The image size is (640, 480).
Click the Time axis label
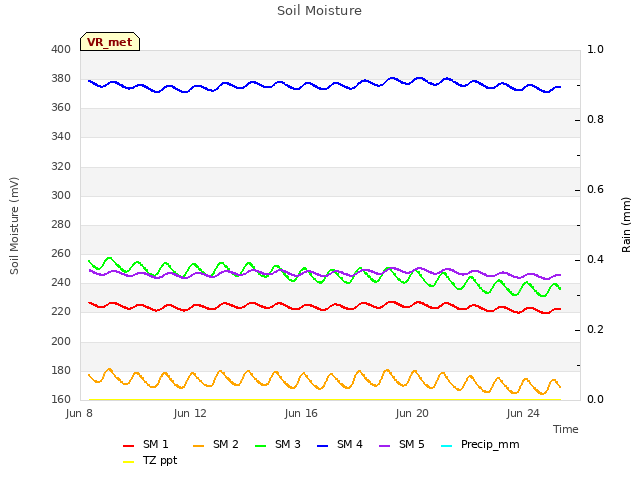566,429
